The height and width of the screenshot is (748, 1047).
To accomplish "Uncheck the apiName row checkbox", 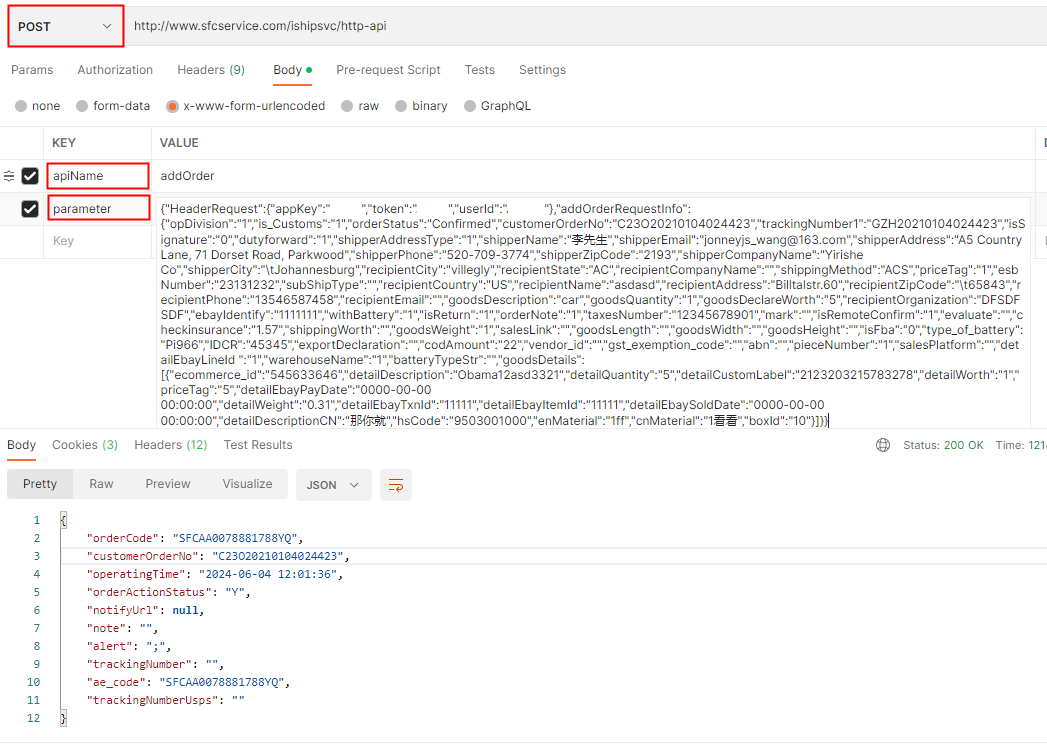I will click(x=30, y=176).
